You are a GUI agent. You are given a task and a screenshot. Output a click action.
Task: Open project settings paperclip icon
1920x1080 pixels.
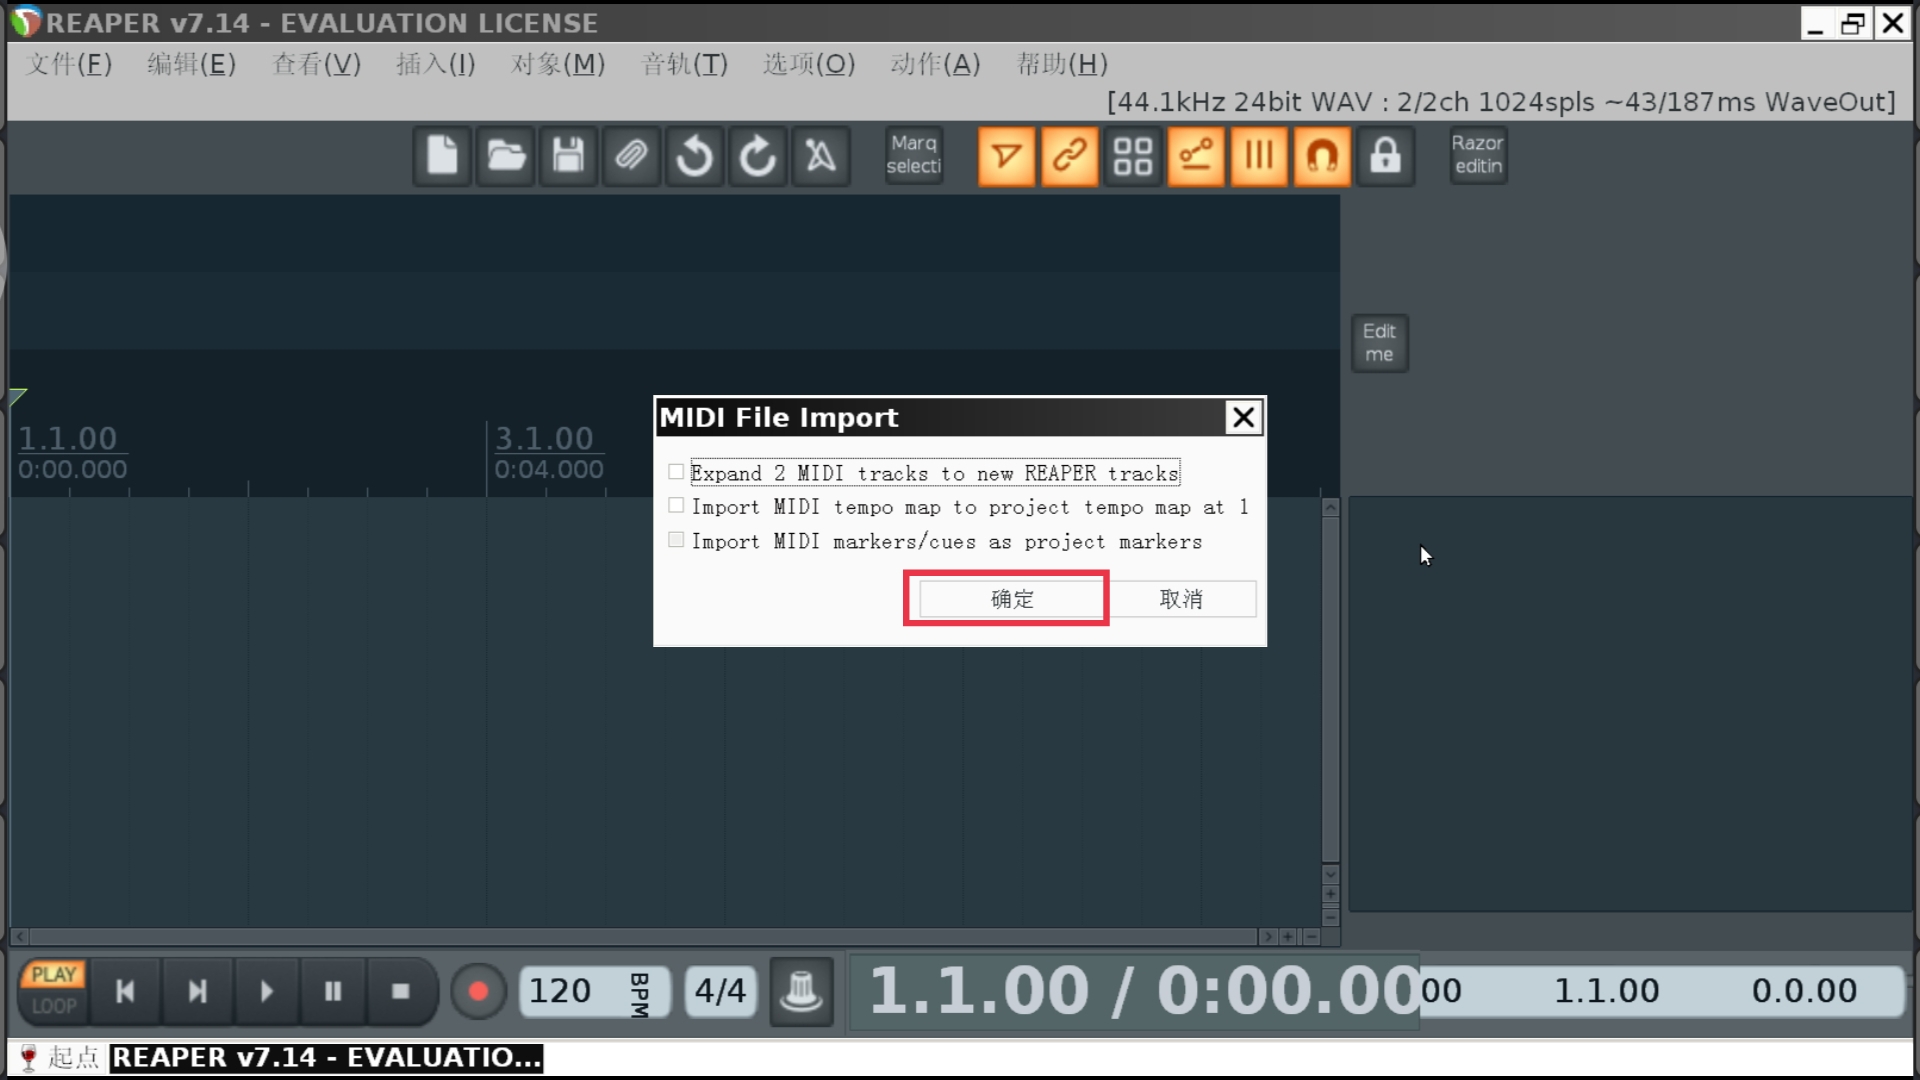click(631, 156)
